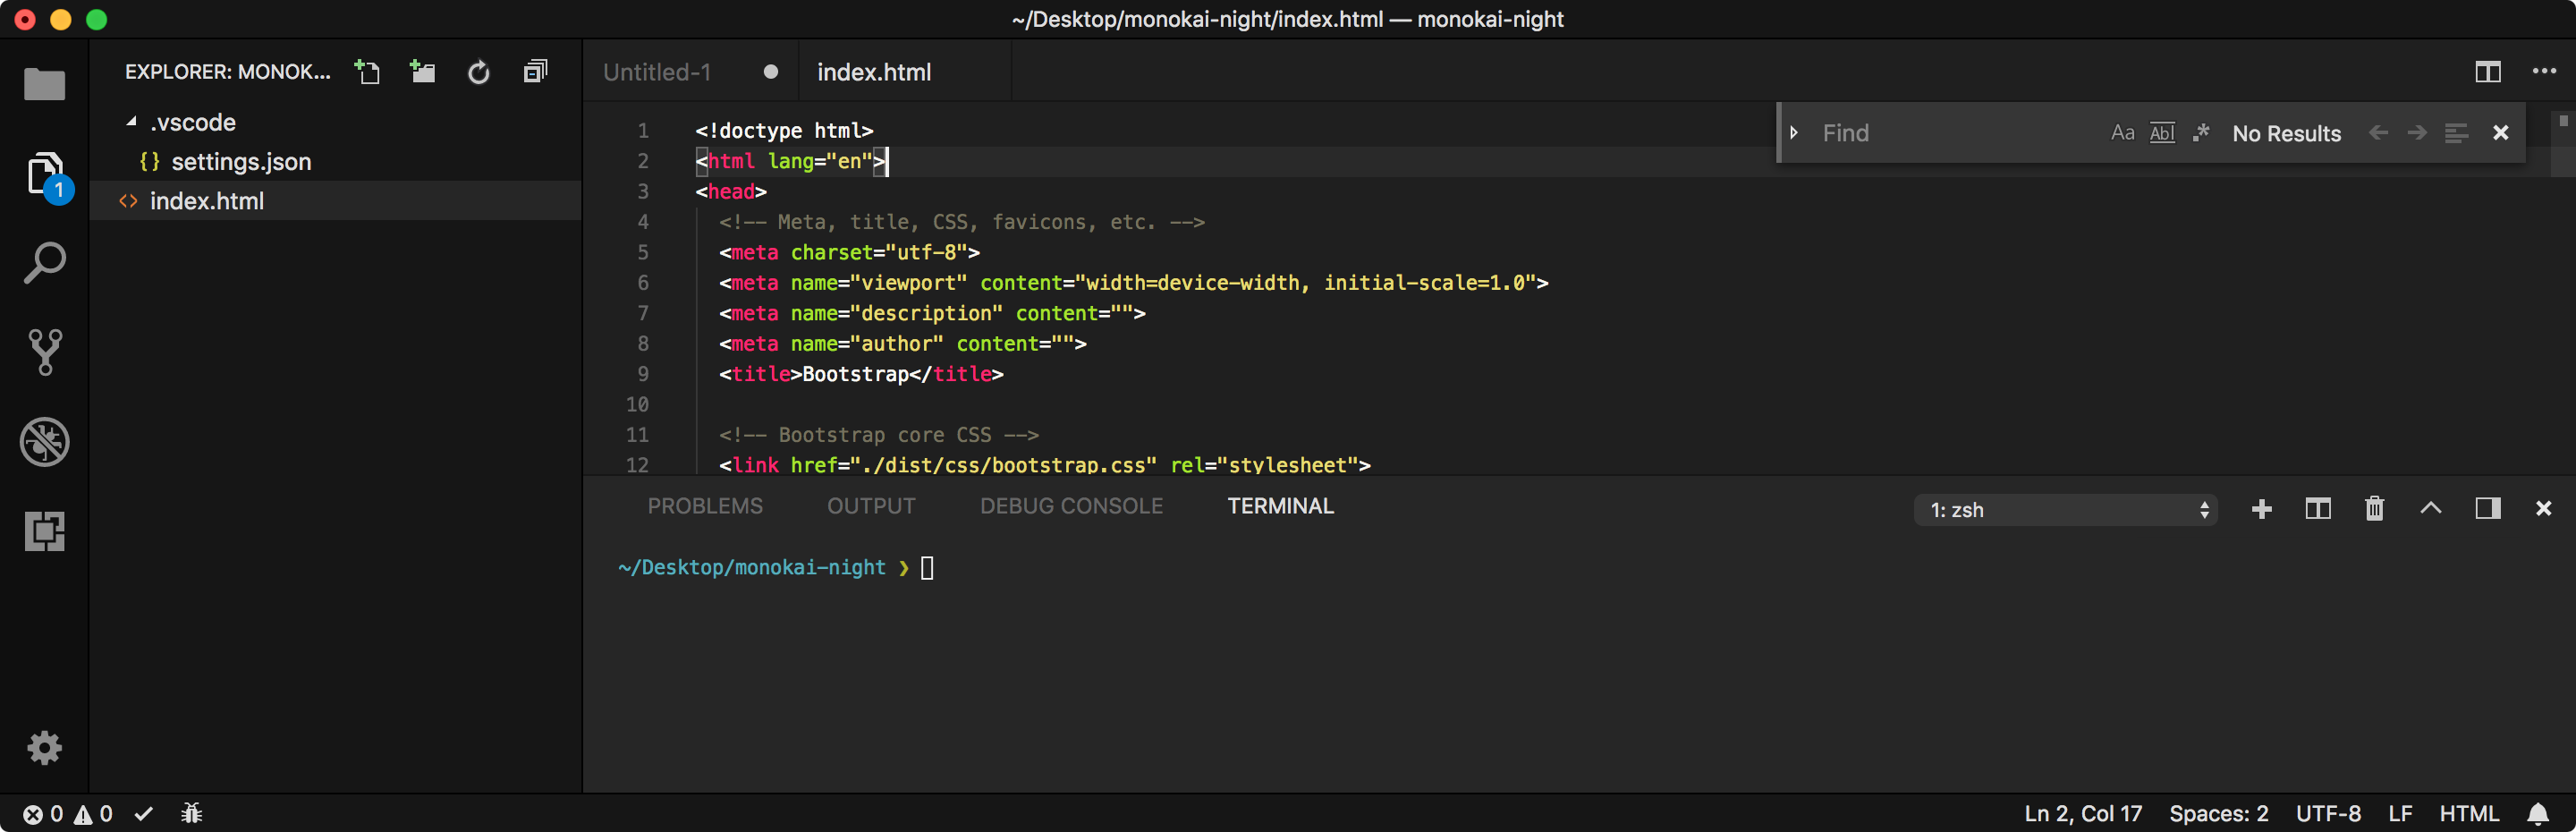Collapse all folders in Explorer

point(535,72)
